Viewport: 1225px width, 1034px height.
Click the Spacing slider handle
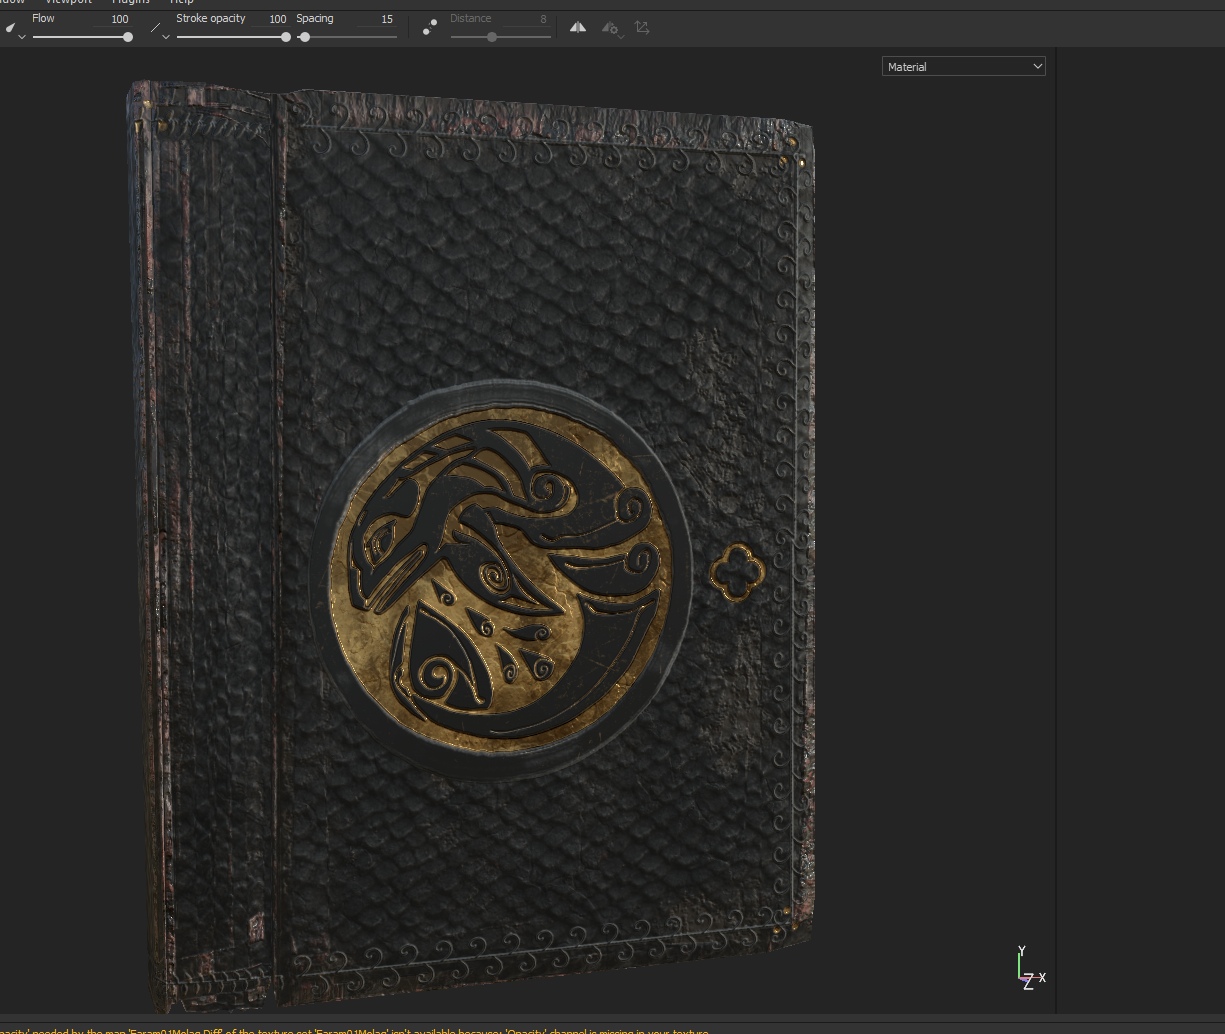pos(304,37)
